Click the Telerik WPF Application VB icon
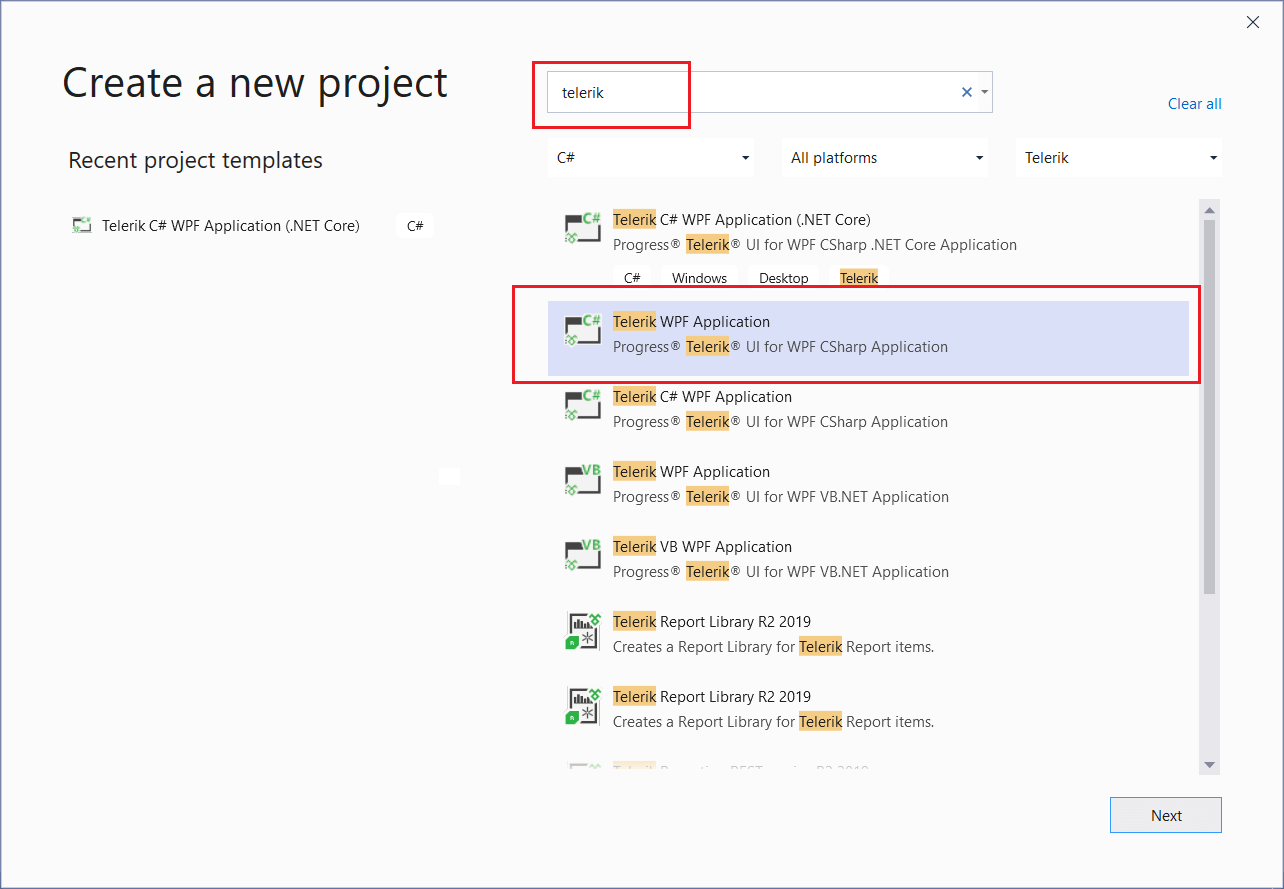Image resolution: width=1284 pixels, height=889 pixels. (583, 481)
